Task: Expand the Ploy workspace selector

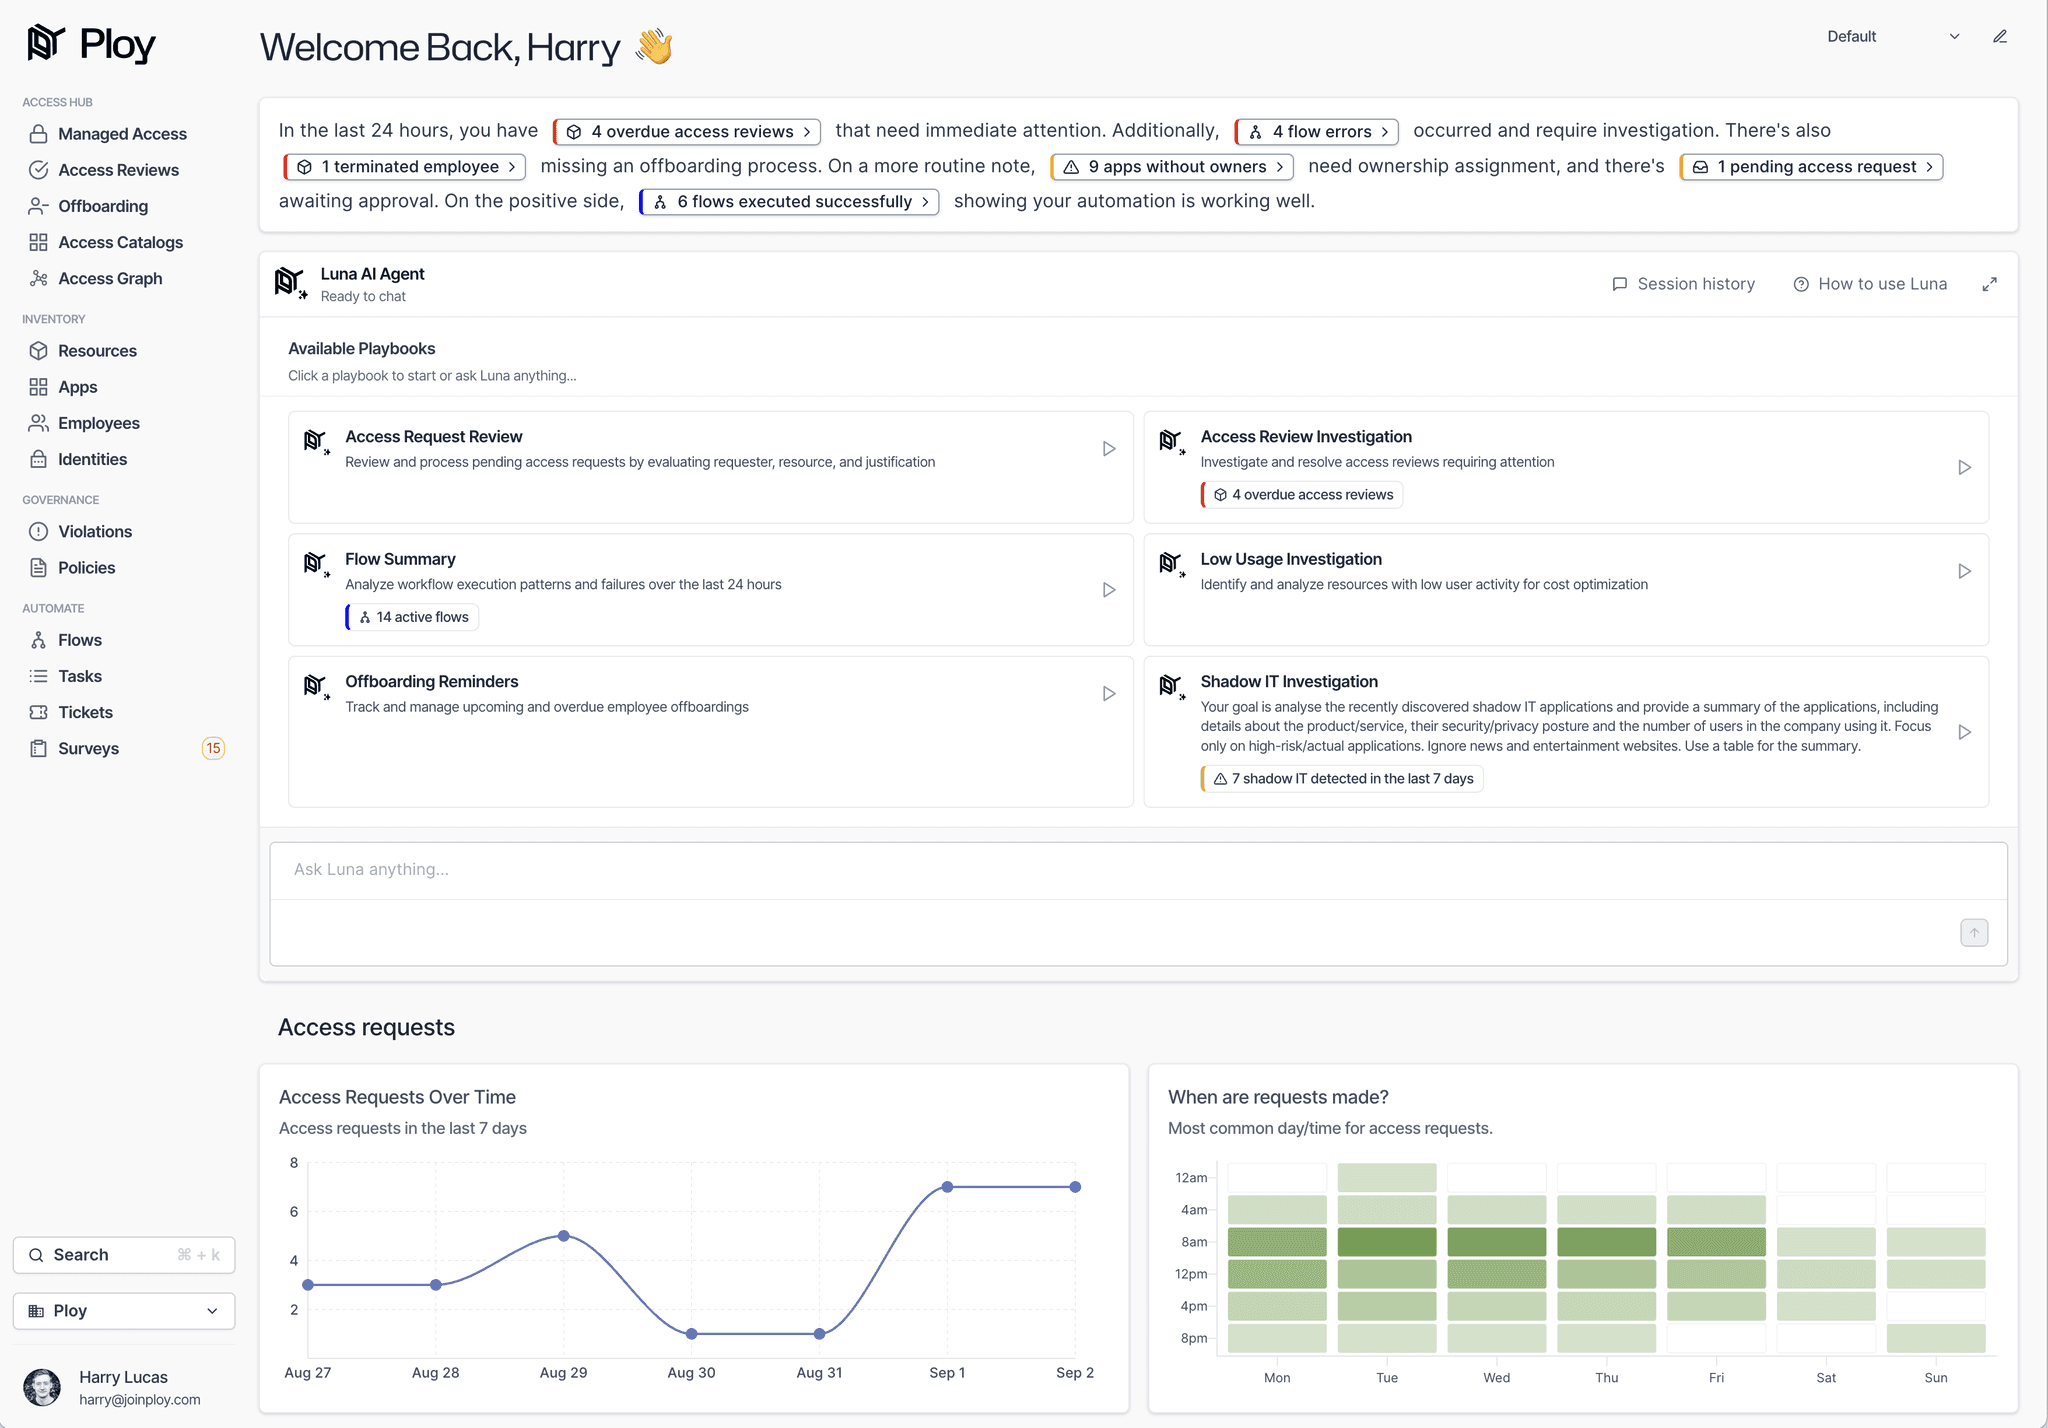Action: coord(123,1311)
